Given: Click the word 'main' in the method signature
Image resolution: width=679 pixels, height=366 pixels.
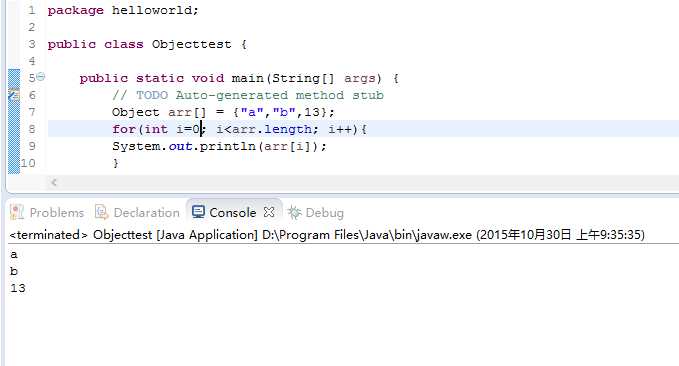Looking at the screenshot, I should coord(247,78).
